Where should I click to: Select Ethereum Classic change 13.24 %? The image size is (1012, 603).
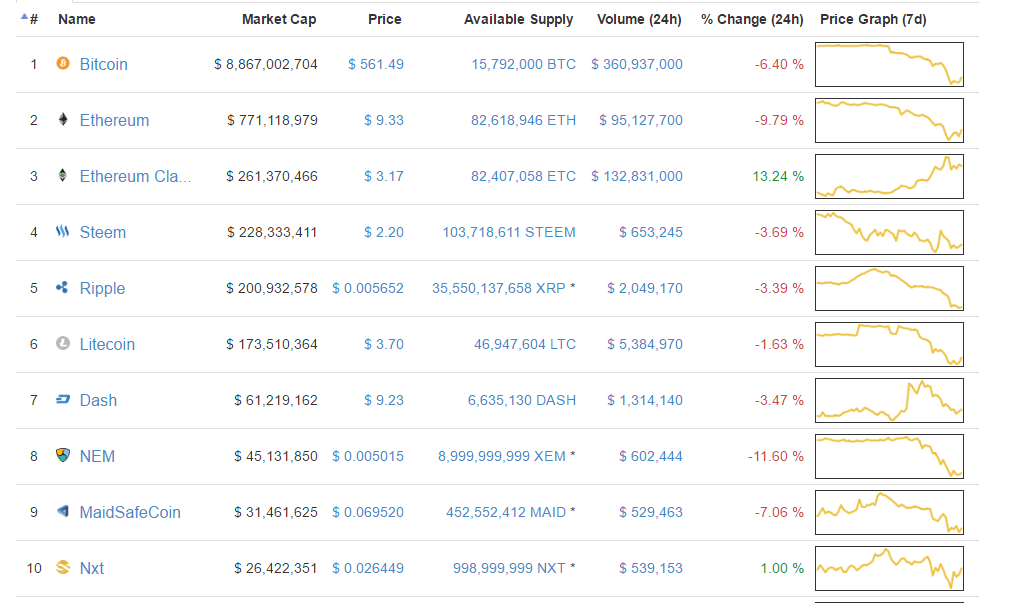[x=778, y=176]
